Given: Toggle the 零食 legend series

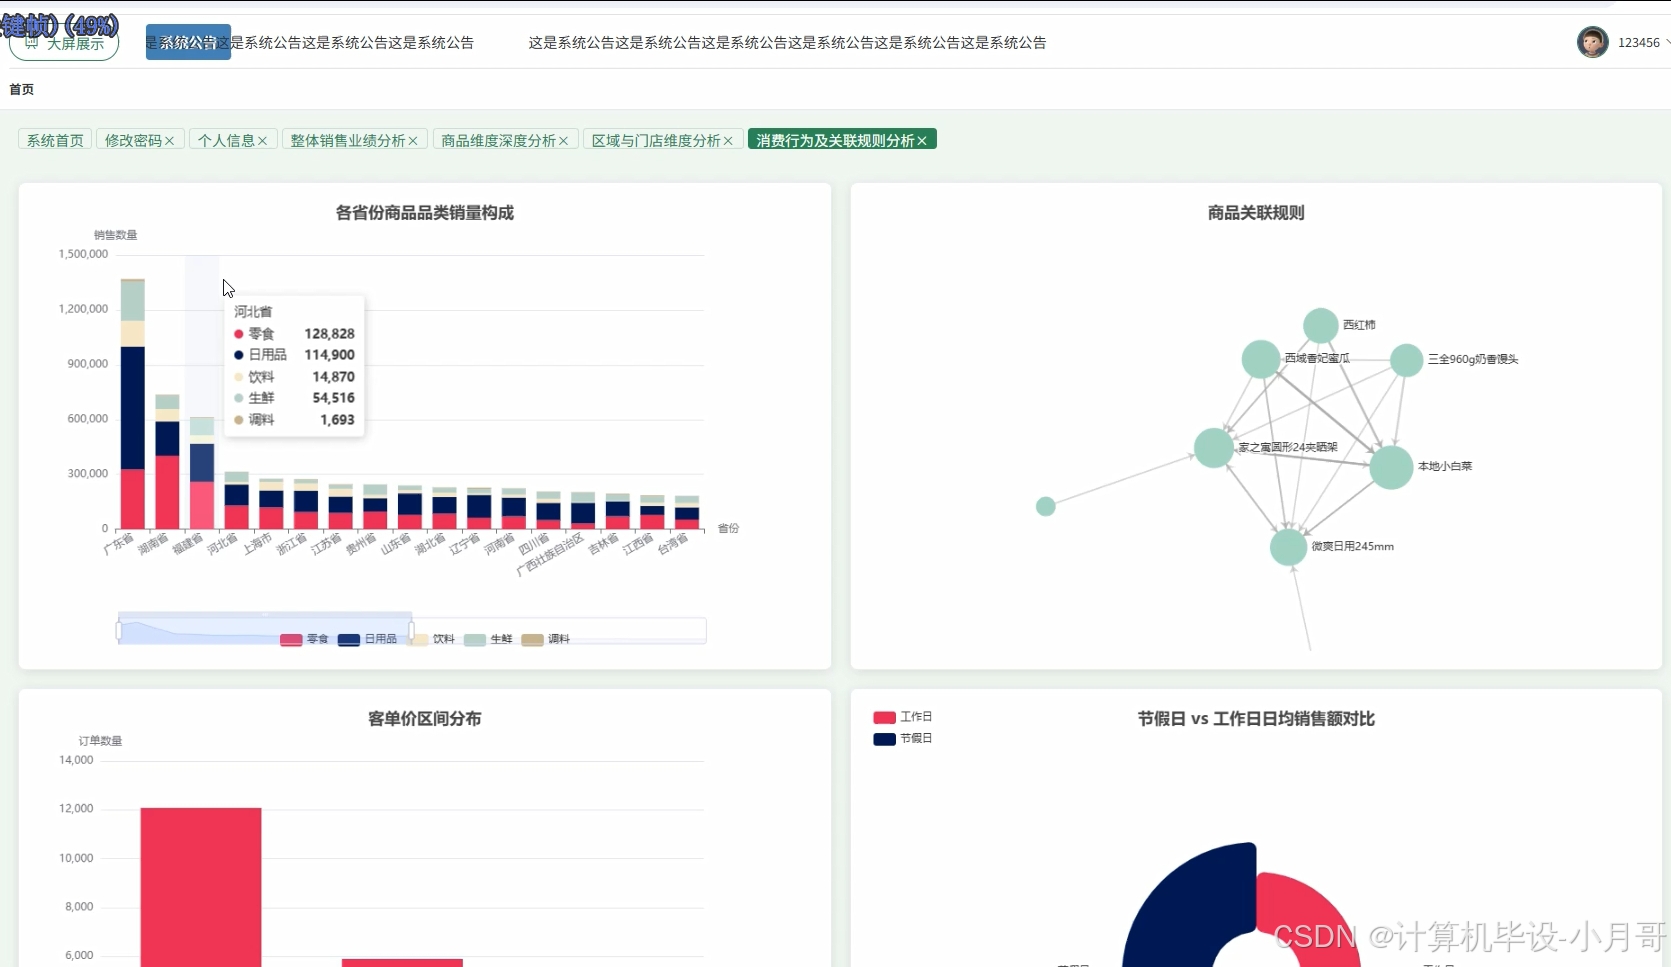Looking at the screenshot, I should pyautogui.click(x=305, y=639).
